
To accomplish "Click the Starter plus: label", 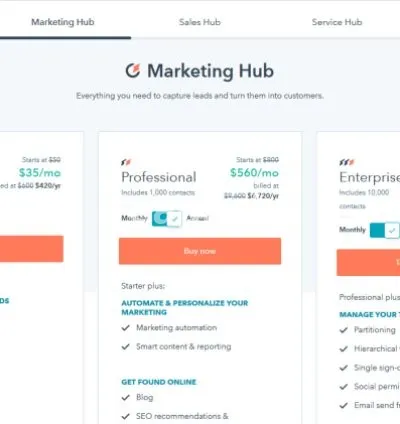I will pos(143,286).
